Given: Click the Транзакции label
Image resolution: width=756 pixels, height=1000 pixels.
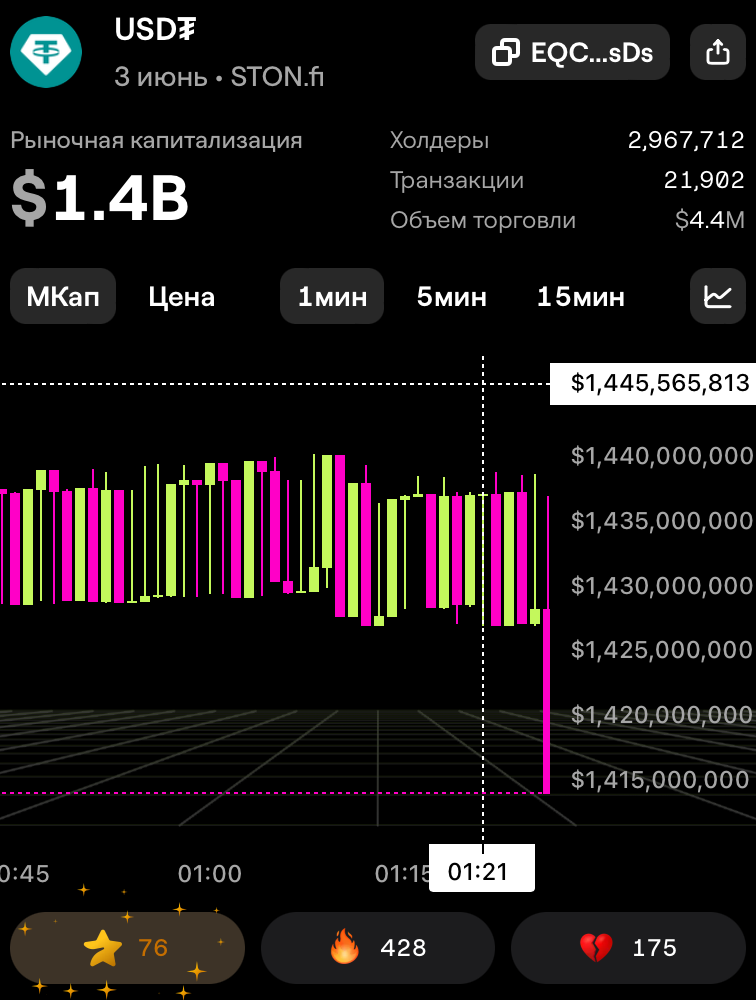Looking at the screenshot, I should (457, 180).
